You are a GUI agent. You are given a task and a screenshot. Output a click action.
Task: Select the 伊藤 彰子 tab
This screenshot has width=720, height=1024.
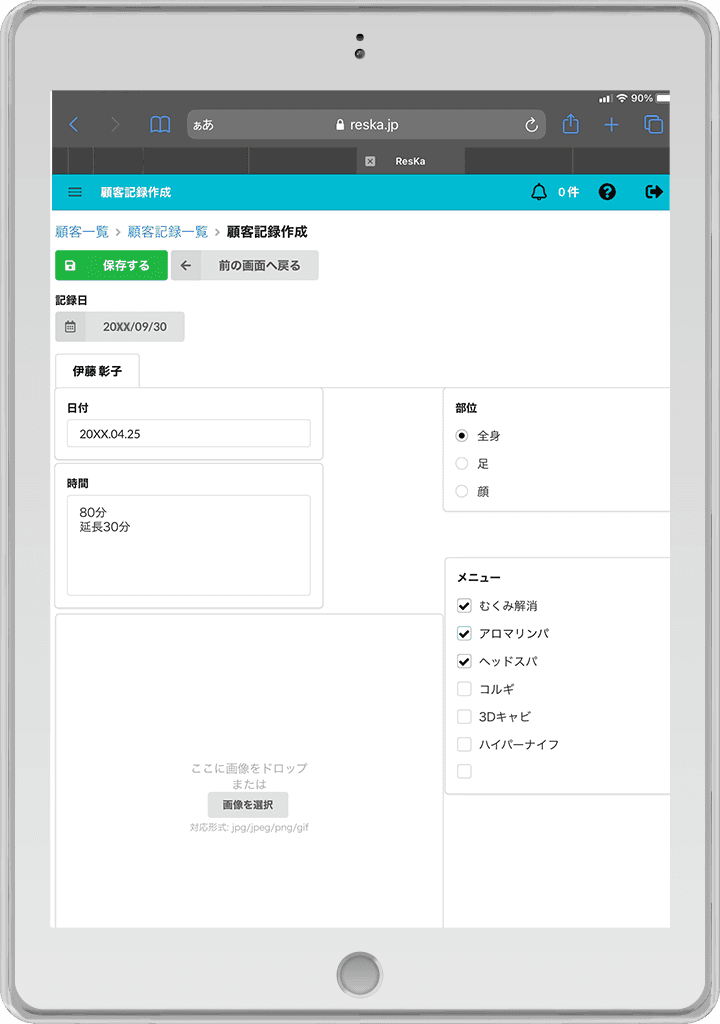[97, 371]
